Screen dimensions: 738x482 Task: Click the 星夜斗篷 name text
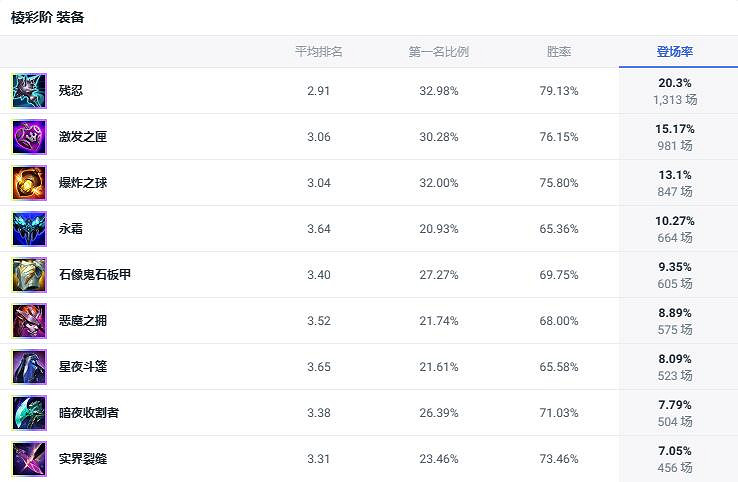click(83, 367)
